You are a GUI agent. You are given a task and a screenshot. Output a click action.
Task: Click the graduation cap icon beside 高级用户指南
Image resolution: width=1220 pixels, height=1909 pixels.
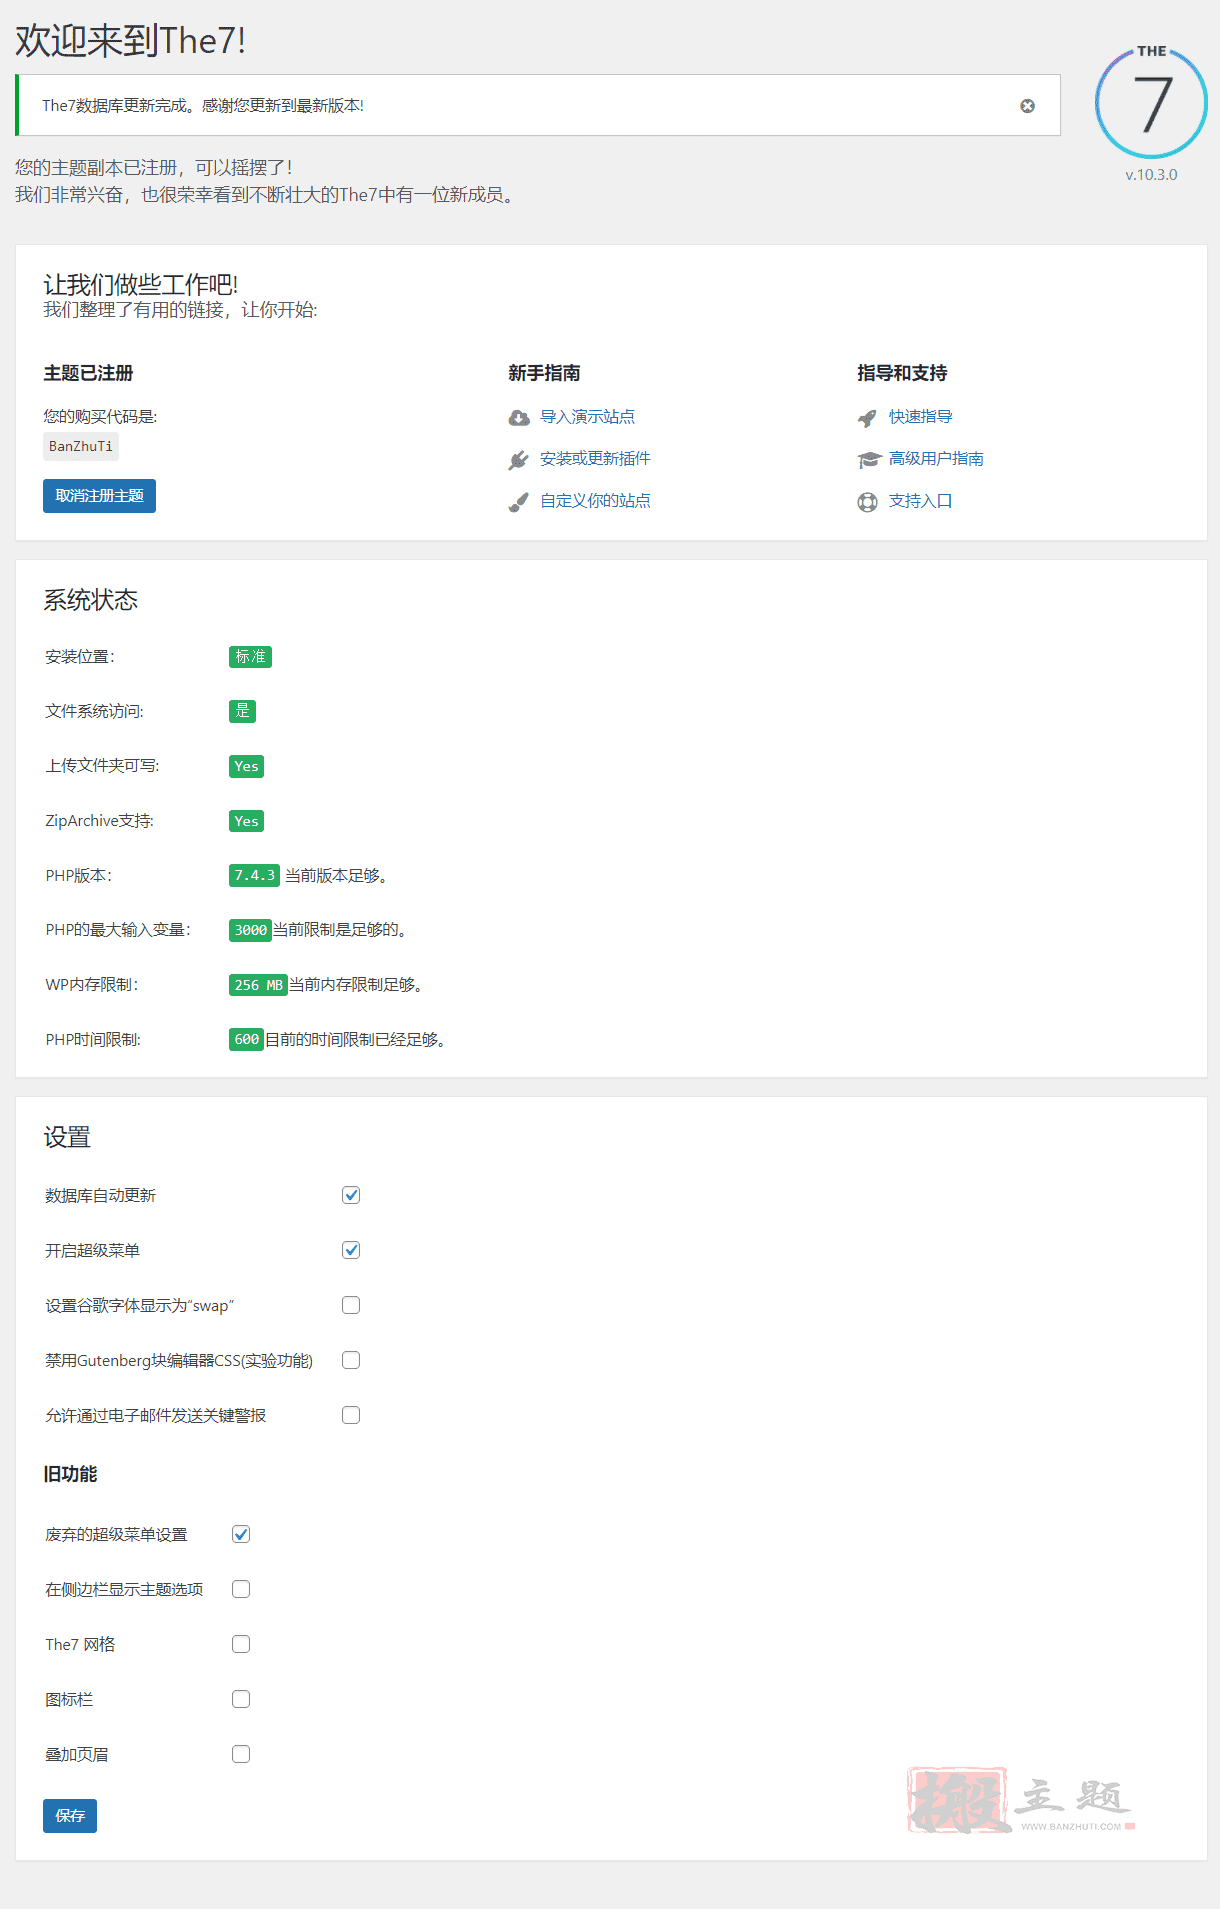point(868,460)
